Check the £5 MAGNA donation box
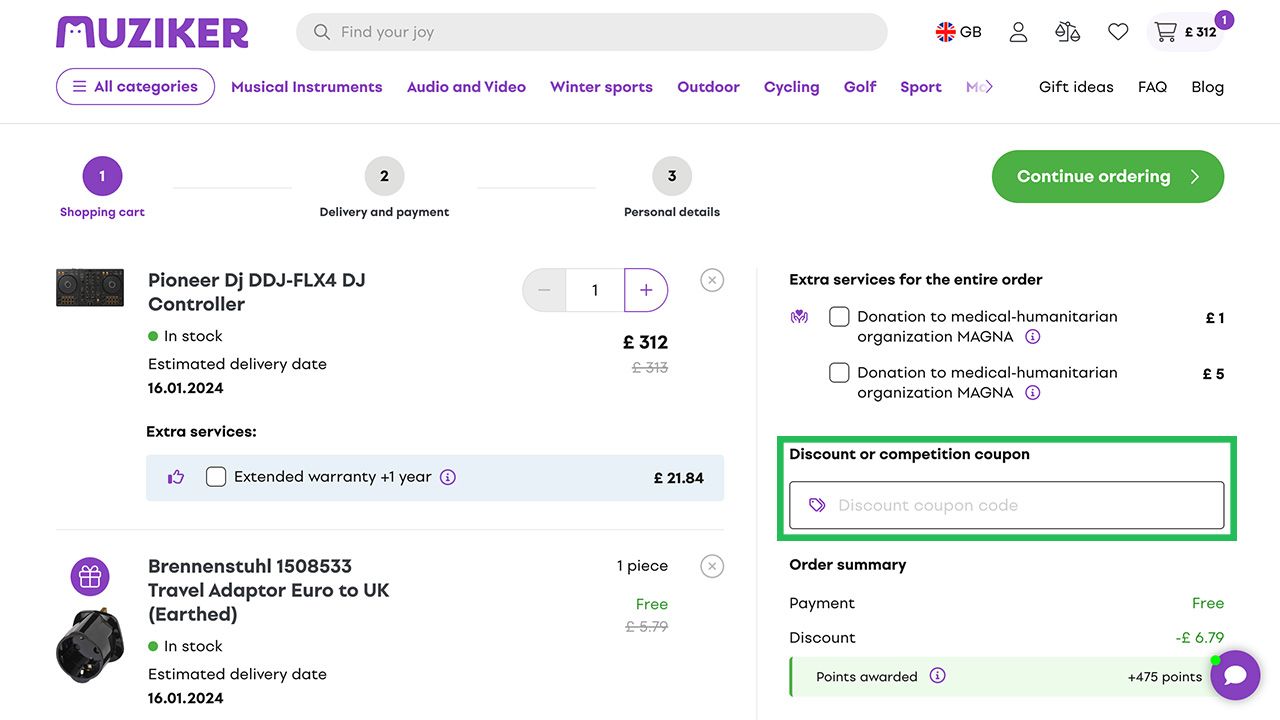Image resolution: width=1280 pixels, height=720 pixels. pyautogui.click(x=839, y=373)
